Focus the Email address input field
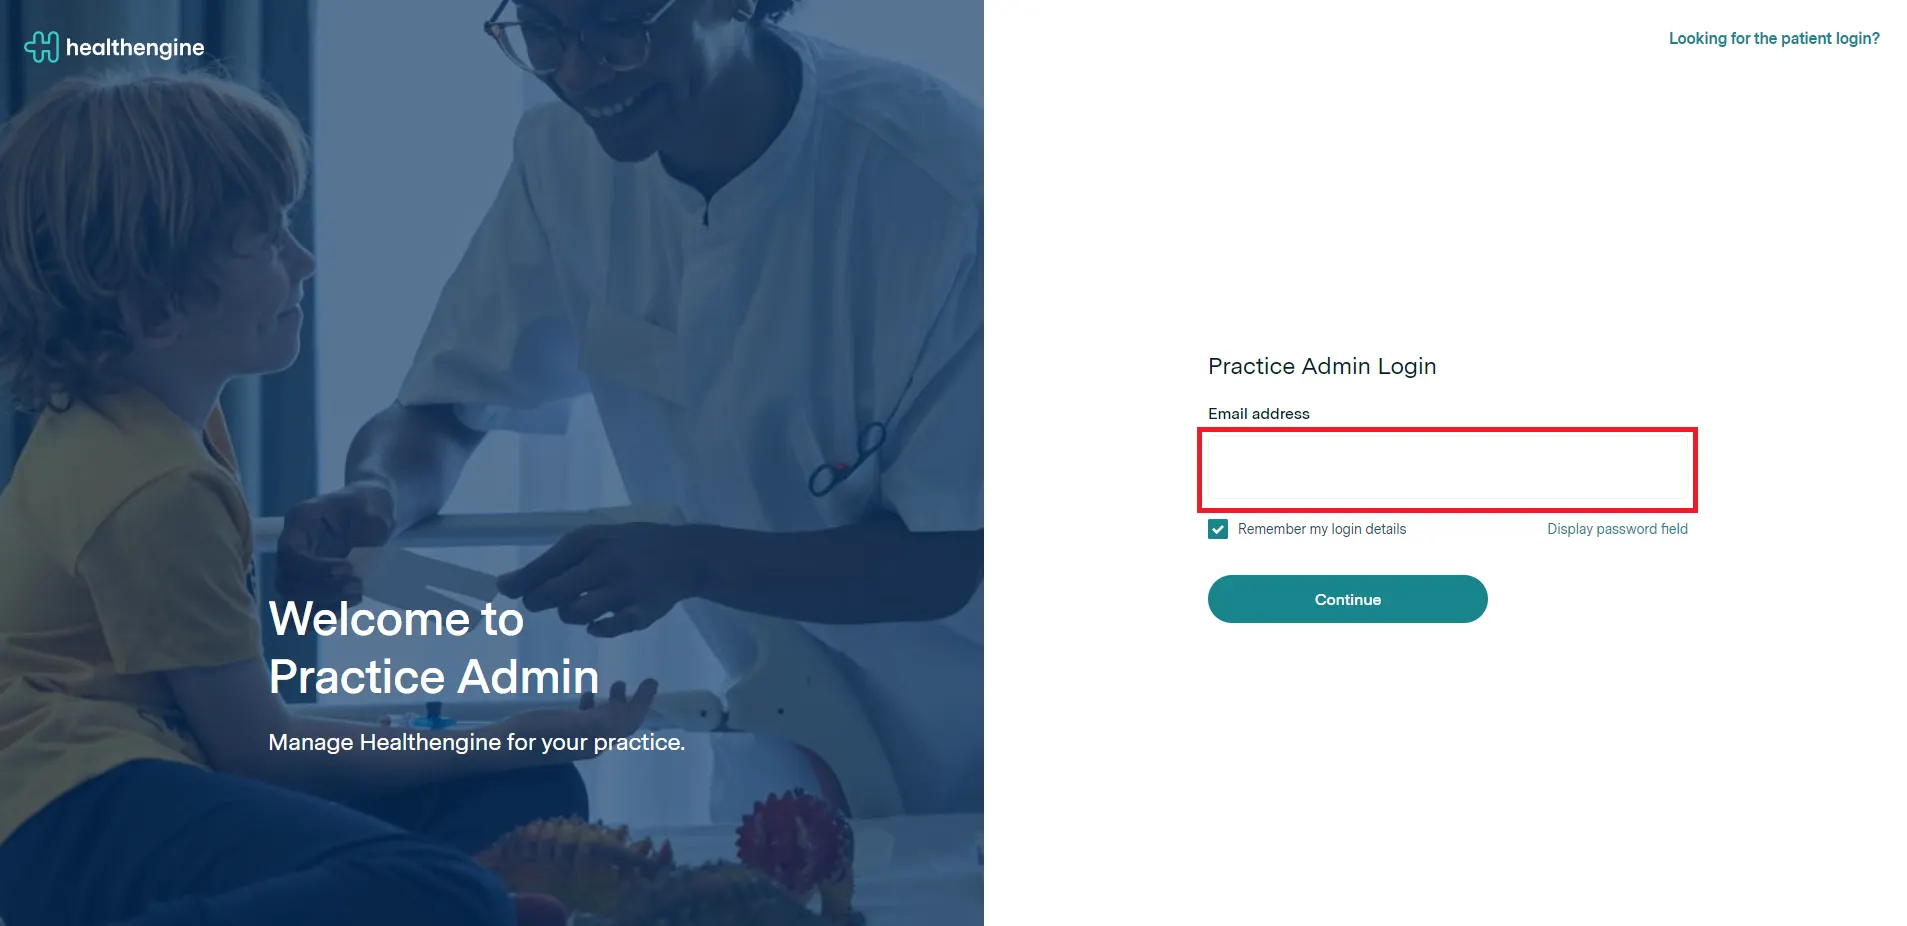The height and width of the screenshot is (926, 1907). (1447, 469)
